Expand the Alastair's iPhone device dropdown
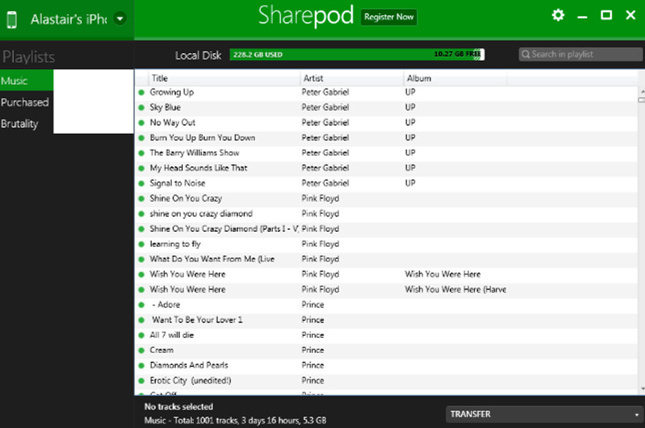This screenshot has height=428, width=645. pos(120,18)
